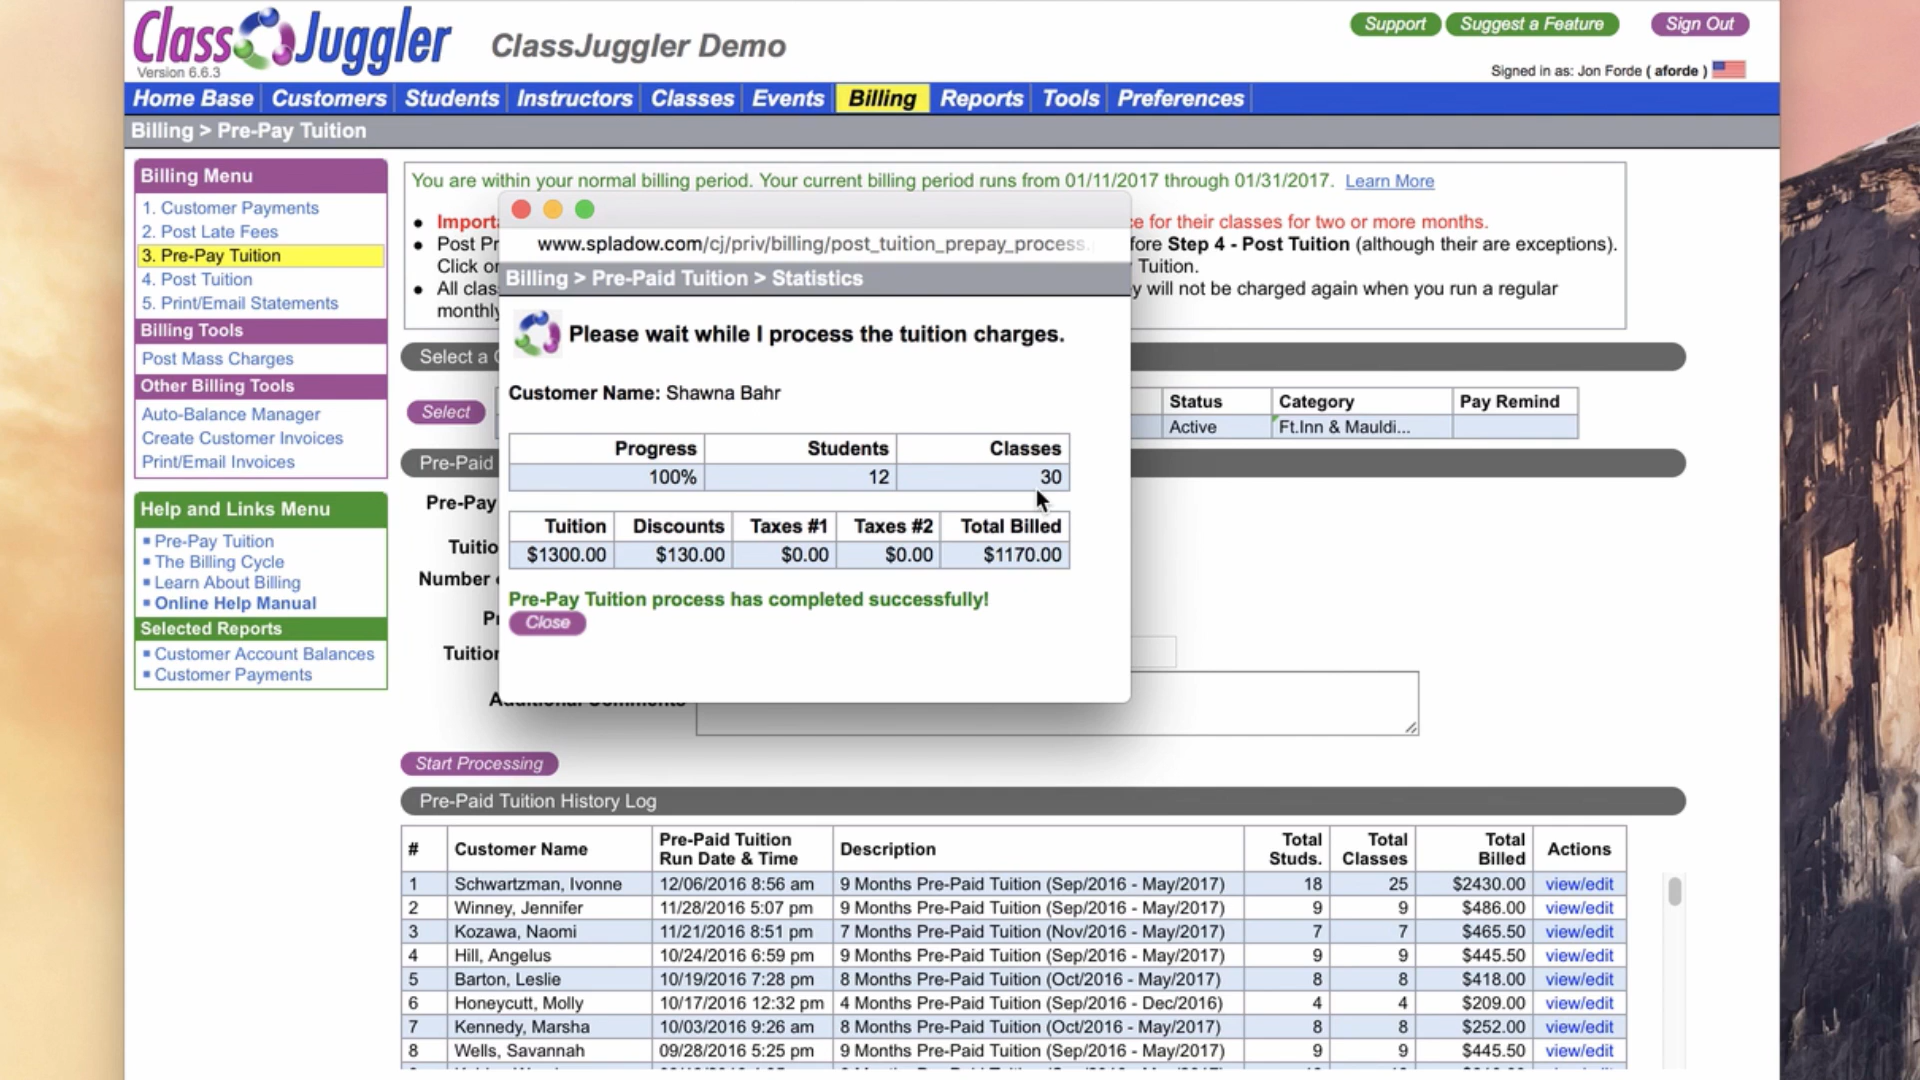Click the Start Processing button
The width and height of the screenshot is (1920, 1080).
click(479, 764)
